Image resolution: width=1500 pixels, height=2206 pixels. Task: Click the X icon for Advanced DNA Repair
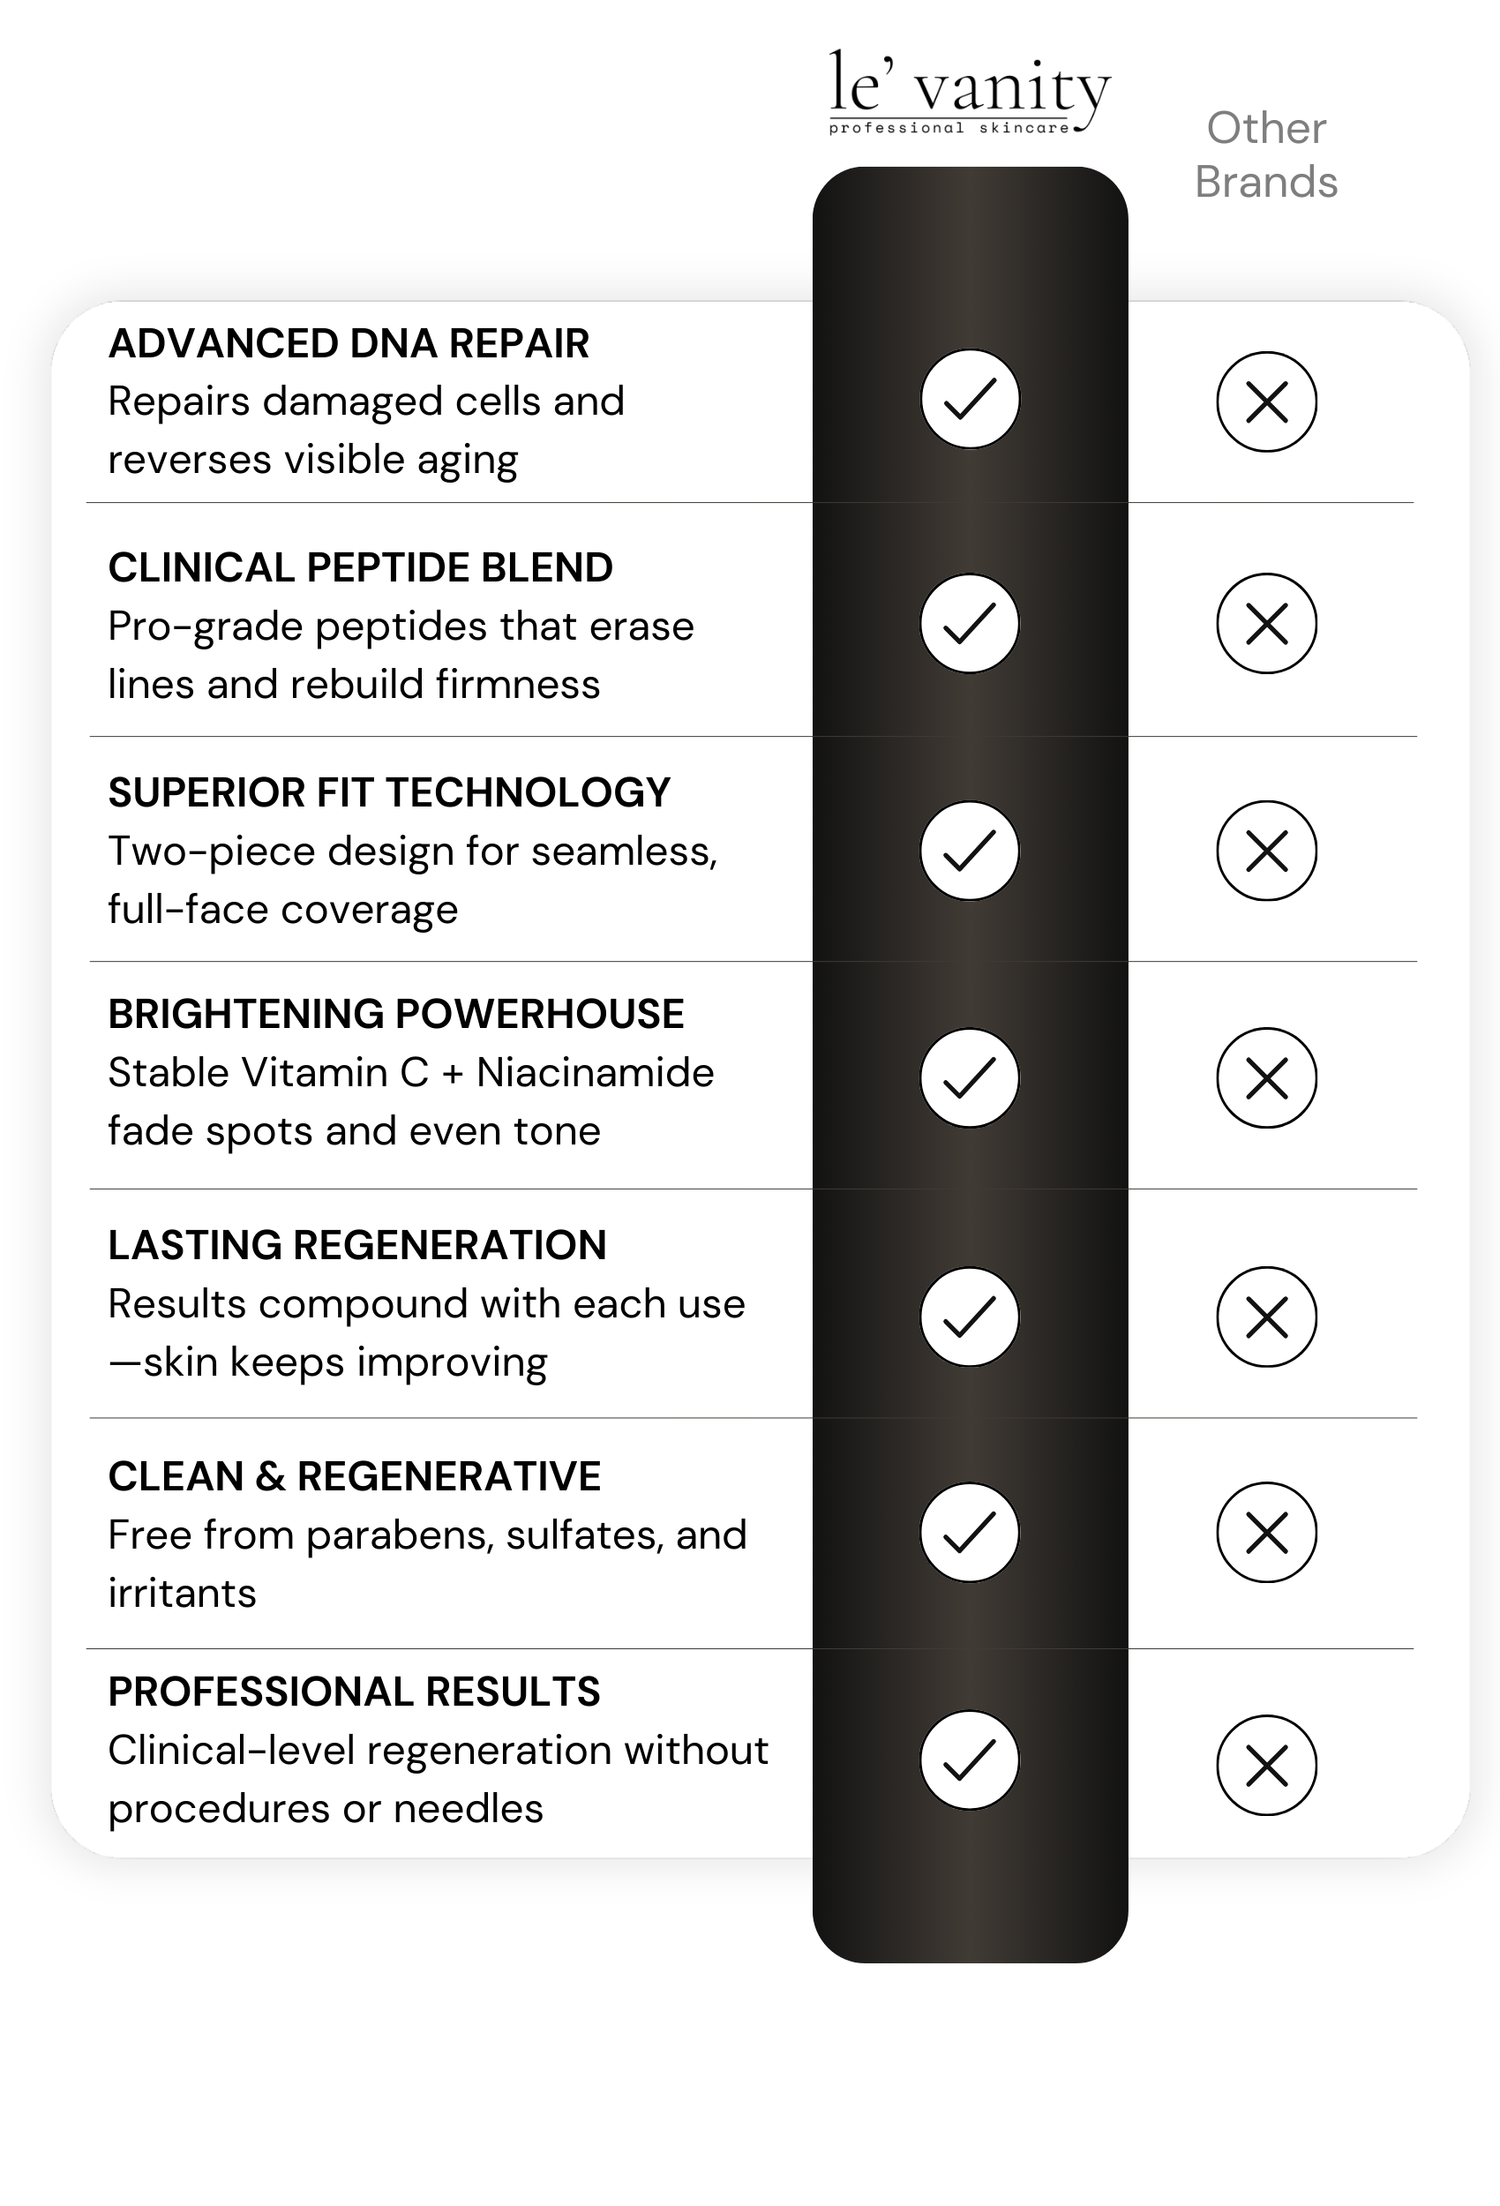(1266, 402)
